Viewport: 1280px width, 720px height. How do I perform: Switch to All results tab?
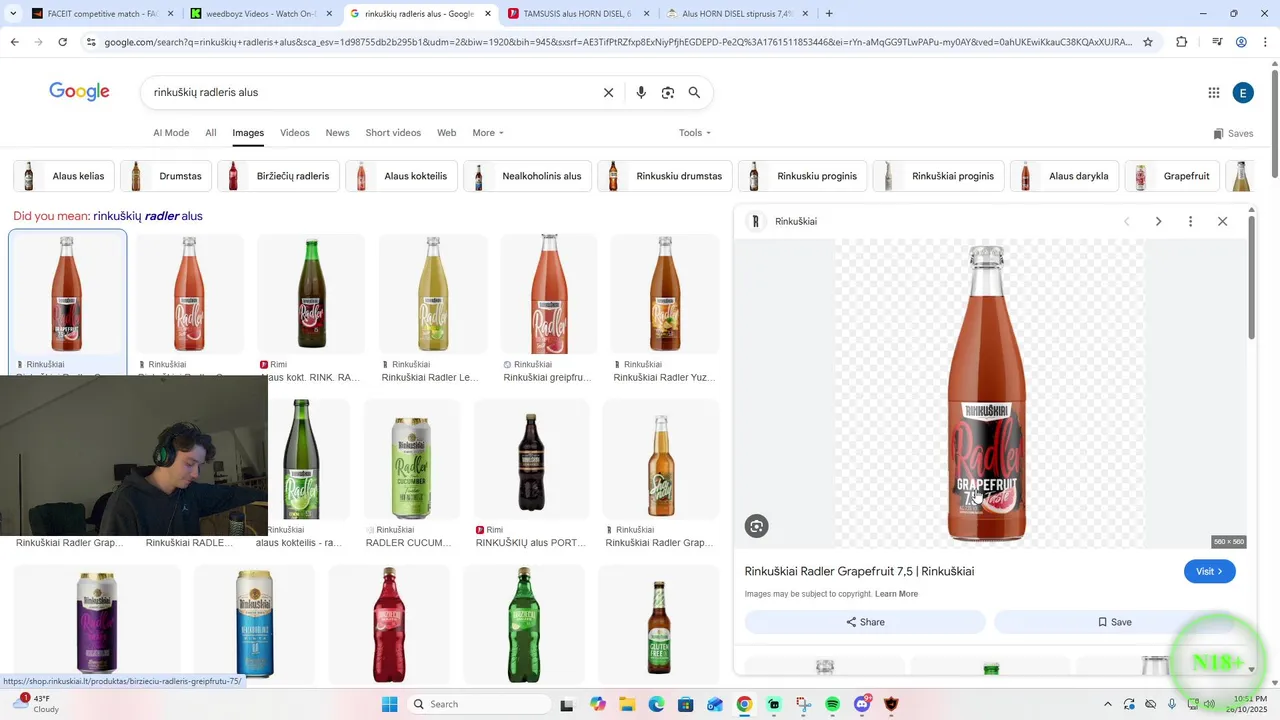(x=211, y=132)
